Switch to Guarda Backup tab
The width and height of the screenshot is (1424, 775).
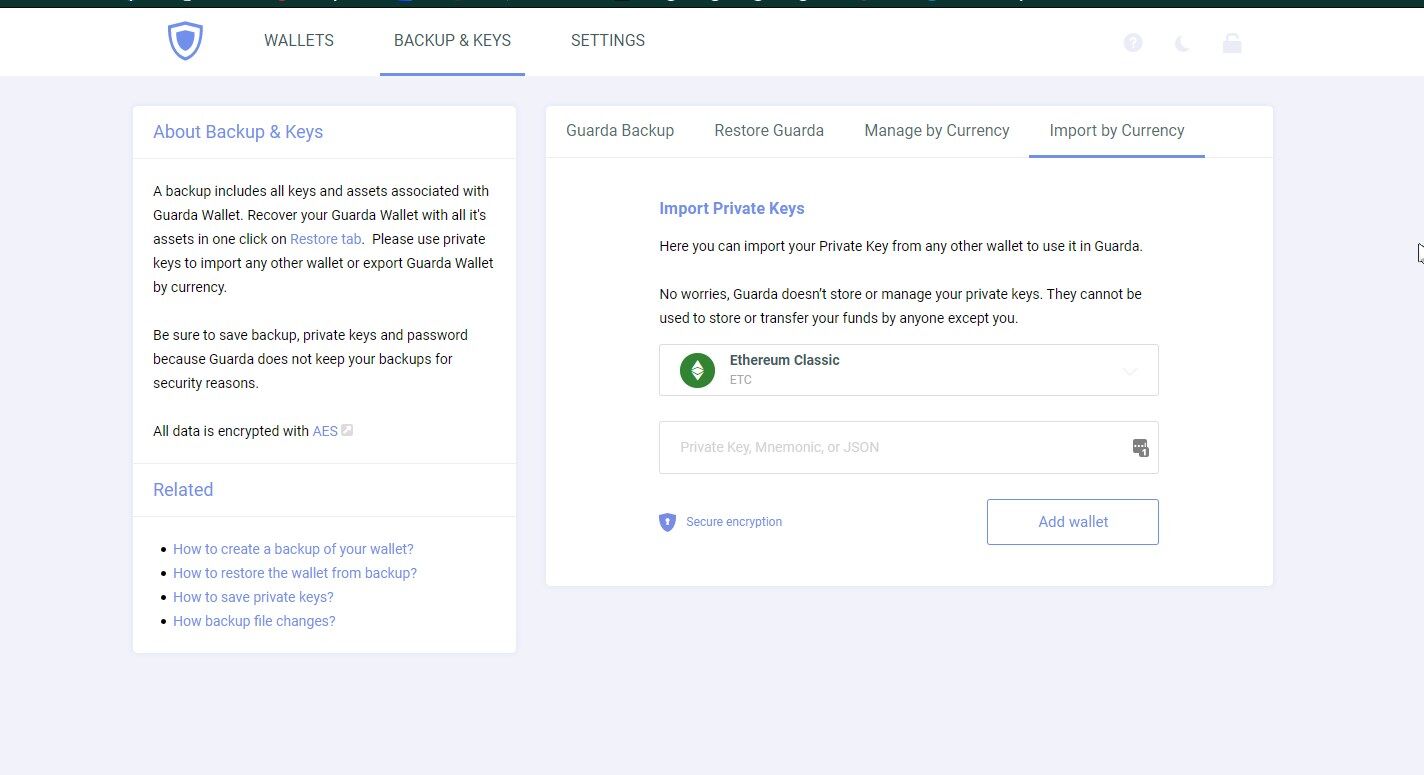620,131
